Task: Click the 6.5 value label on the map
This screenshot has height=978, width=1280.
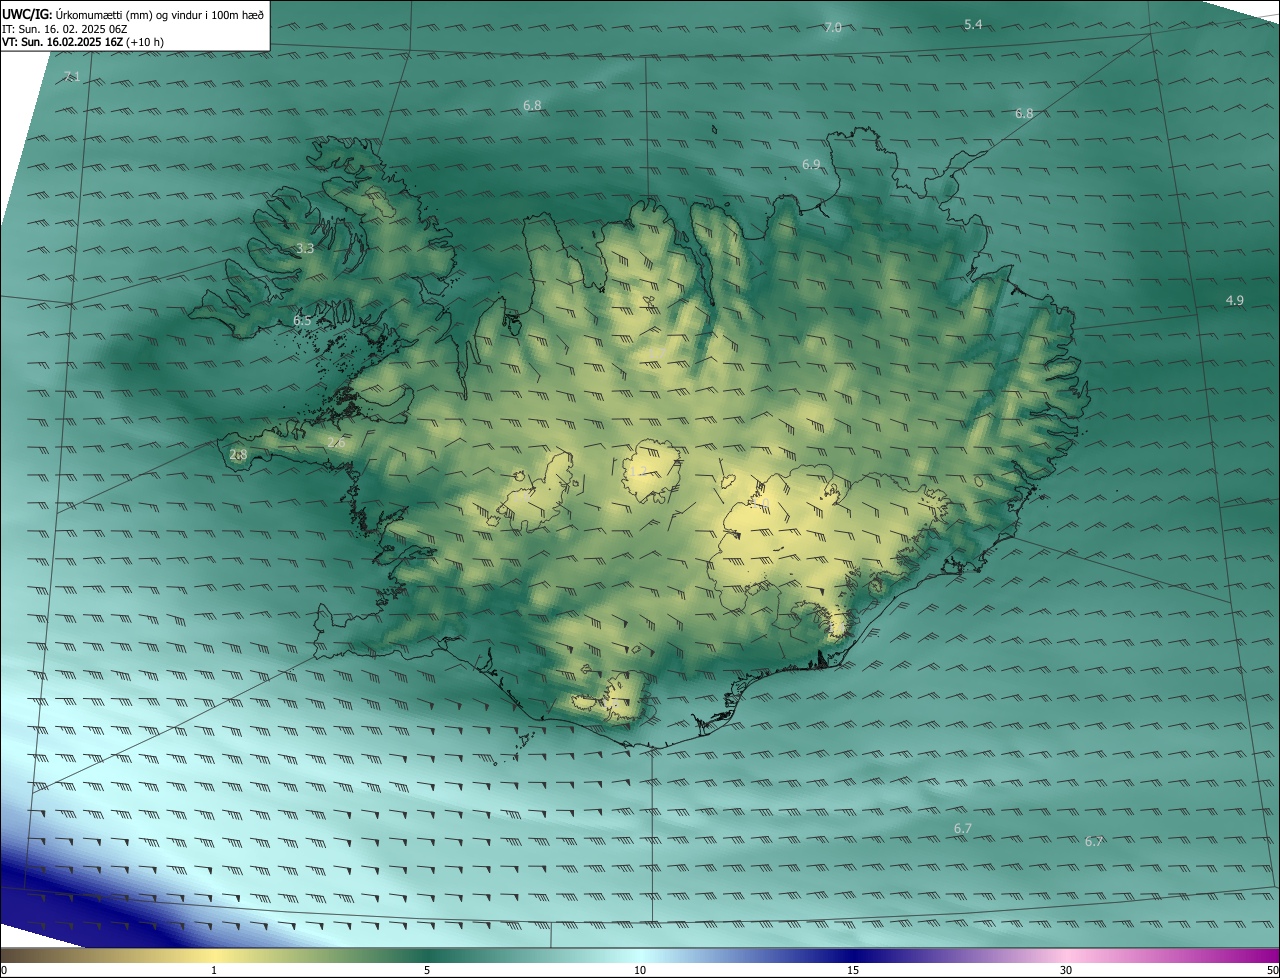Action: pyautogui.click(x=303, y=321)
